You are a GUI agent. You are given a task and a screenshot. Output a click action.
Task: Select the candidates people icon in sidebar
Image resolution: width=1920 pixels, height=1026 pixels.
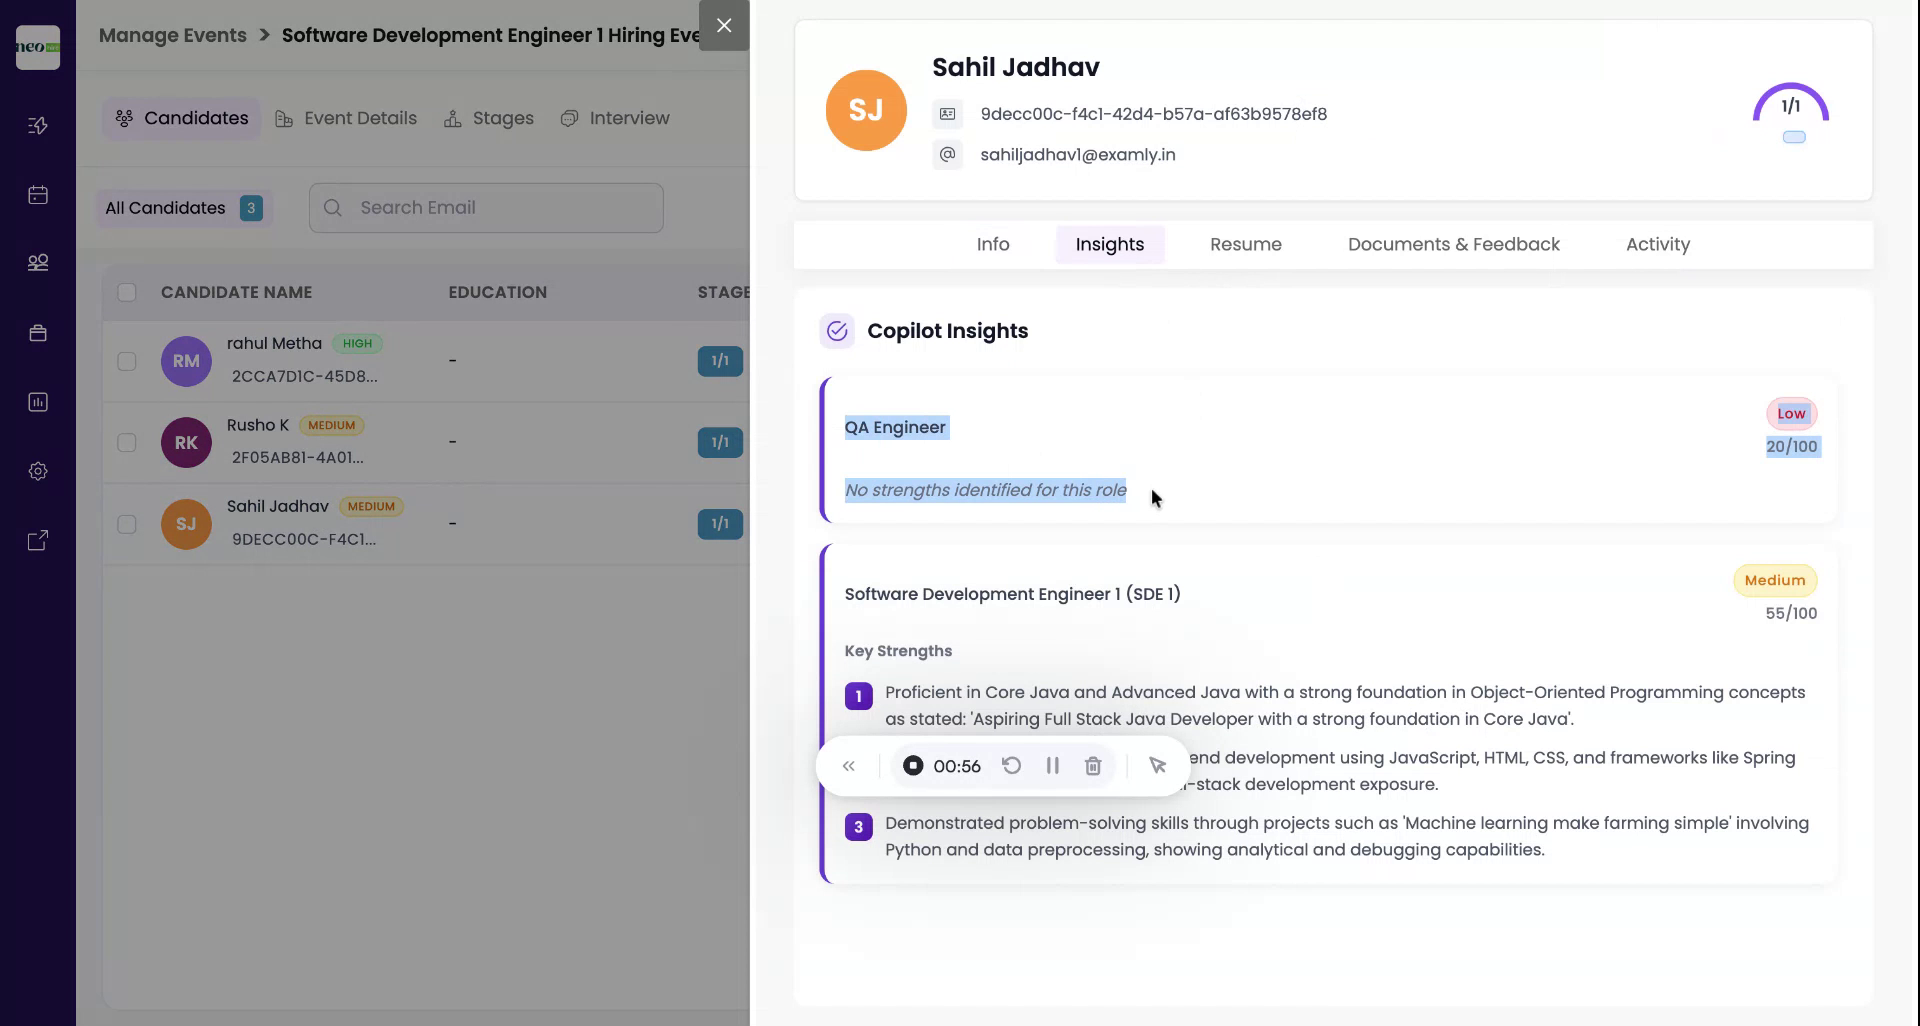[38, 262]
